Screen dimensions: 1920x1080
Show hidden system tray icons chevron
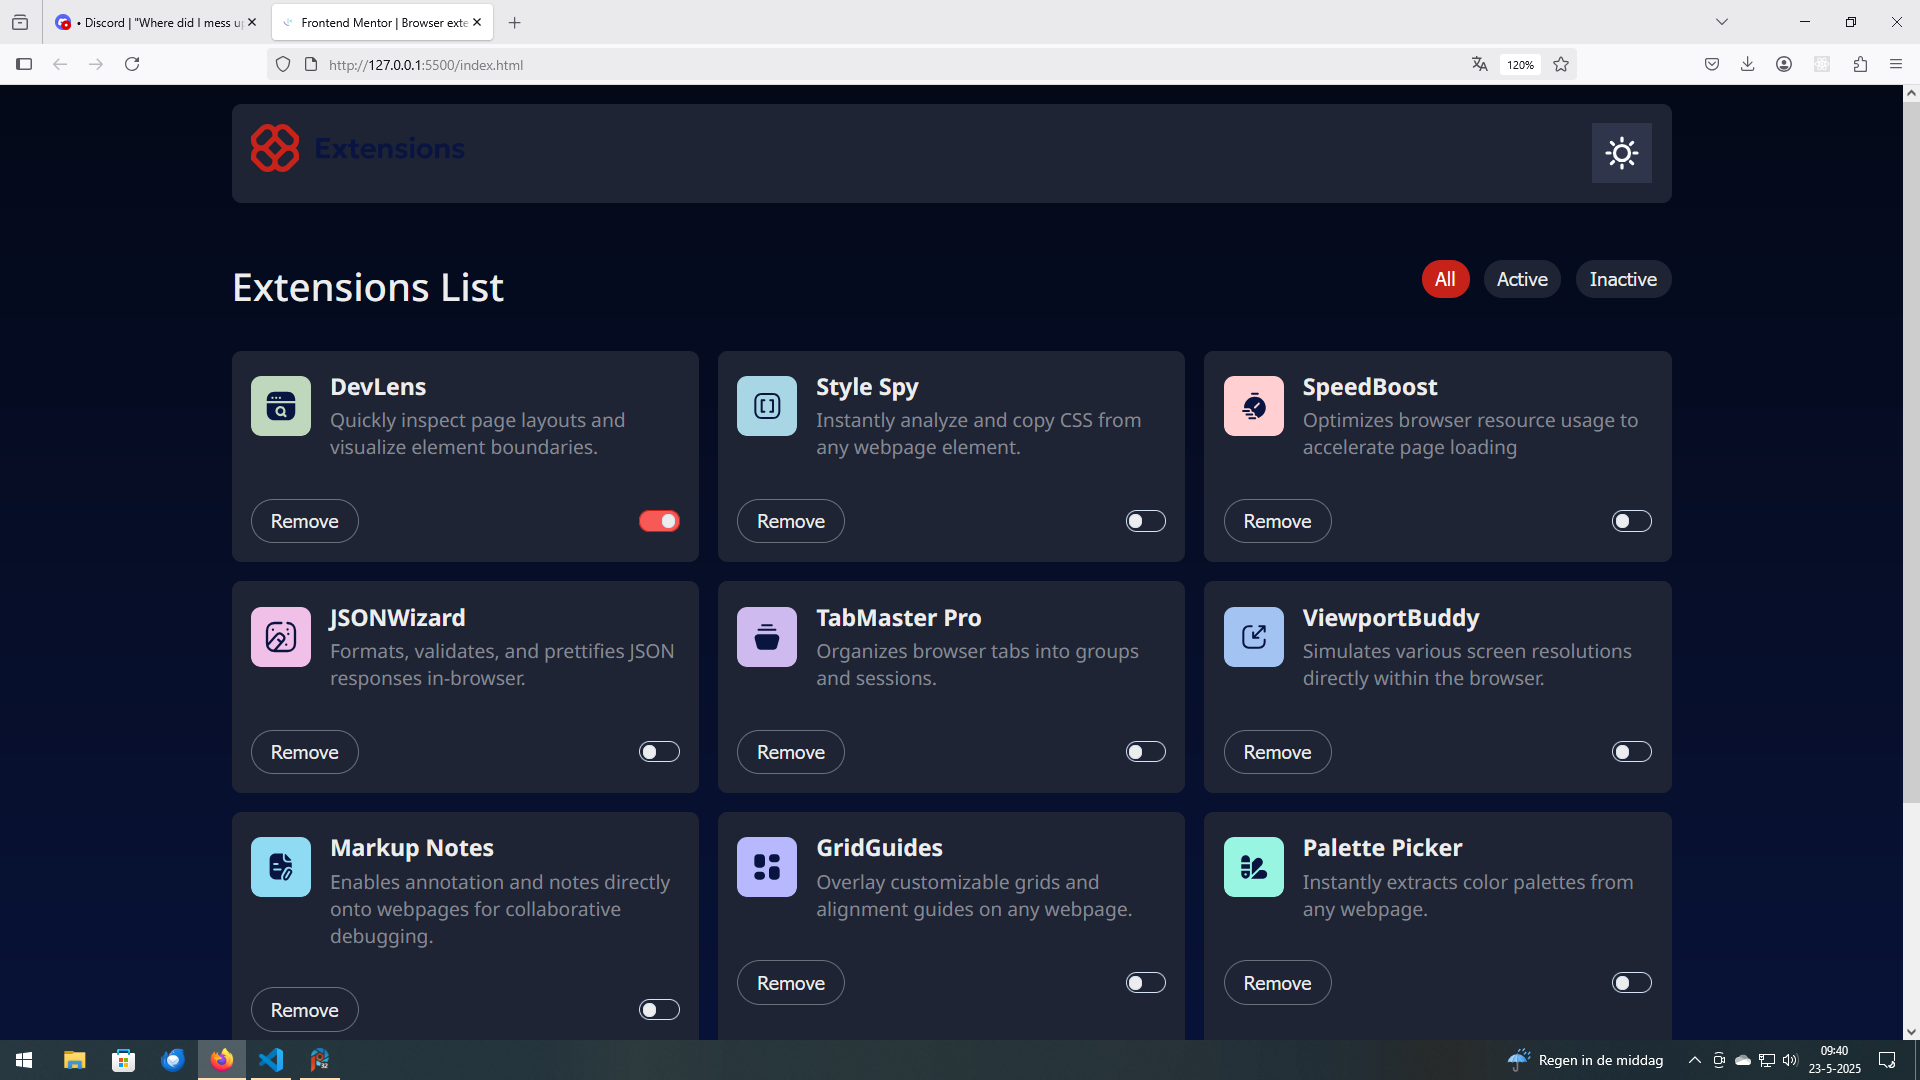coord(1694,1060)
